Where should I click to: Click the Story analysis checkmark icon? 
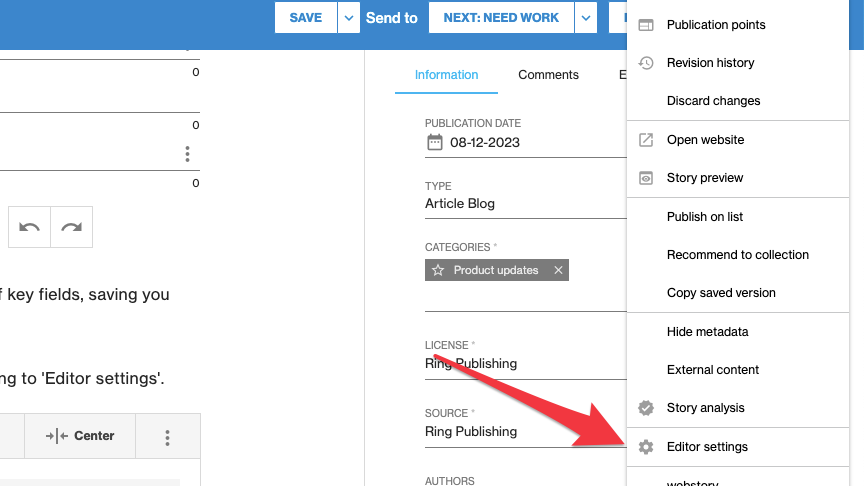(646, 408)
